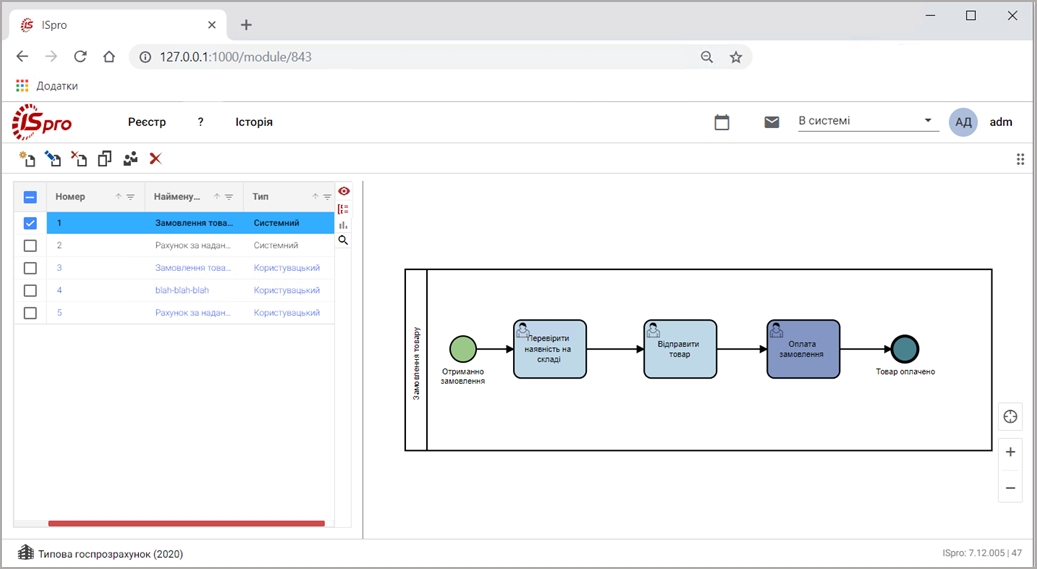Click the AД user avatar

[x=963, y=122]
